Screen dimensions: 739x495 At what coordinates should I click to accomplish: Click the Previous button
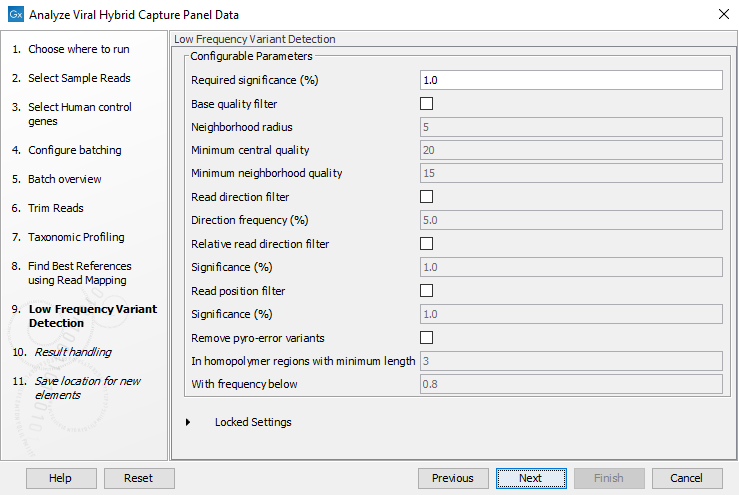[x=453, y=478]
